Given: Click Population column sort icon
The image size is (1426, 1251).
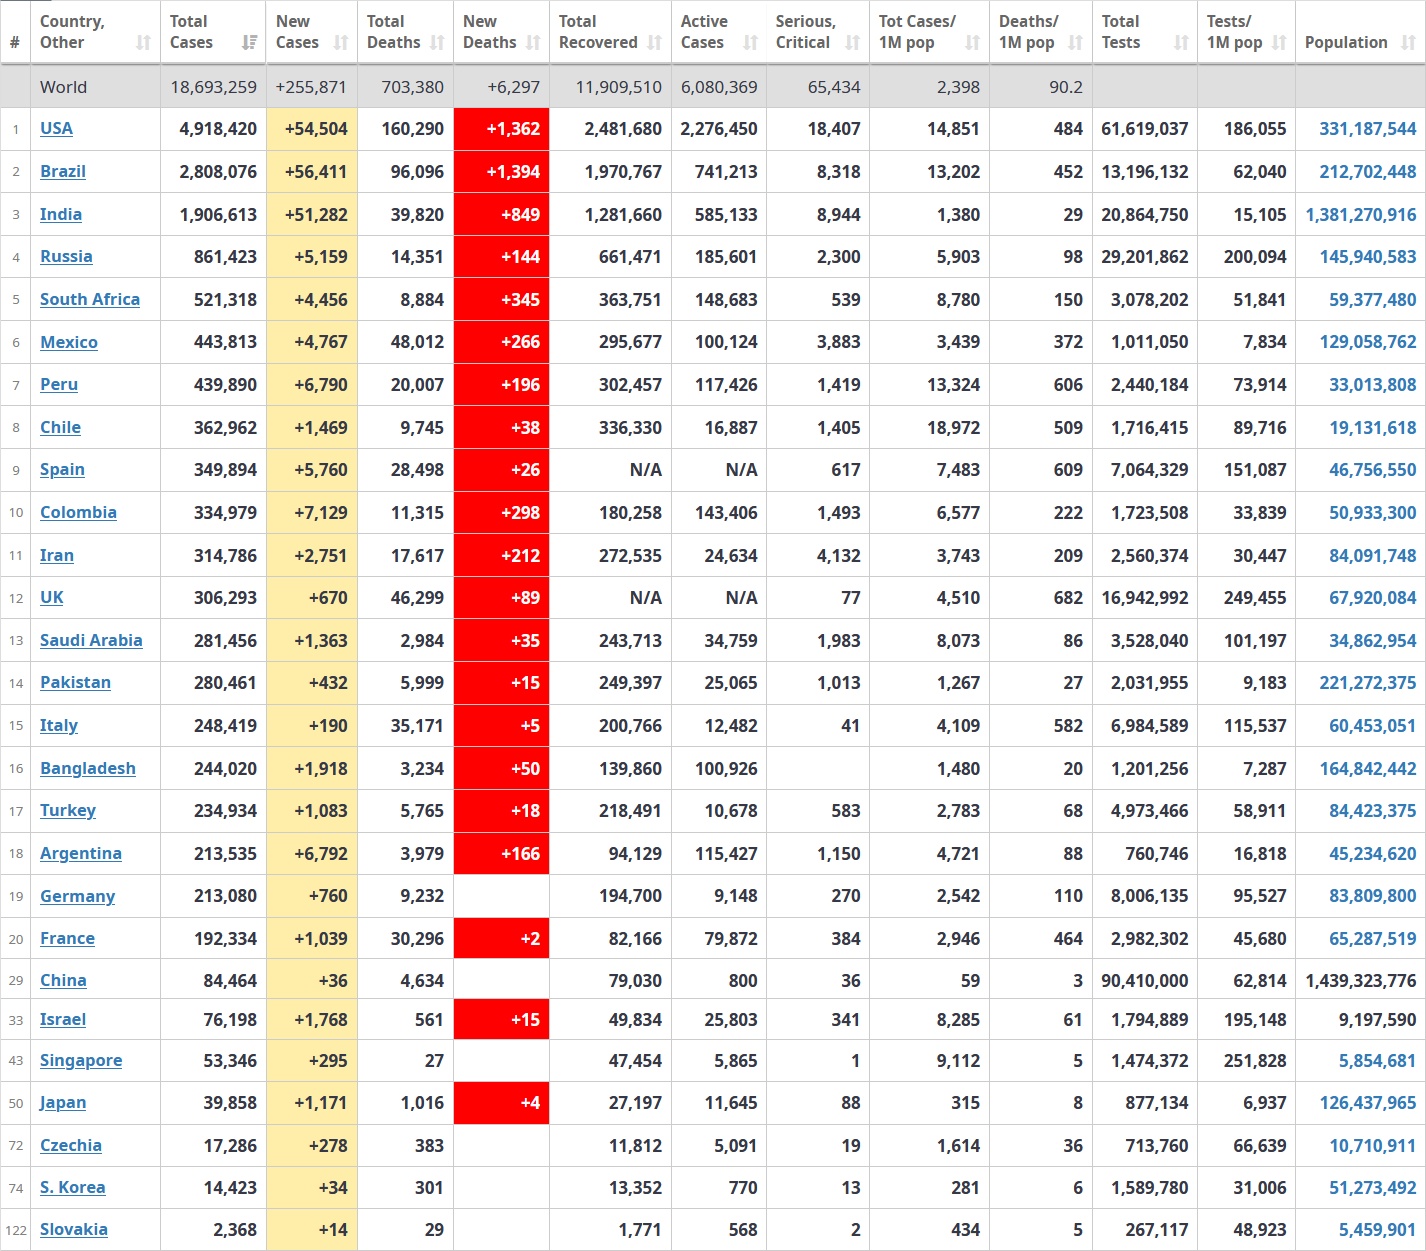Looking at the screenshot, I should [1408, 43].
